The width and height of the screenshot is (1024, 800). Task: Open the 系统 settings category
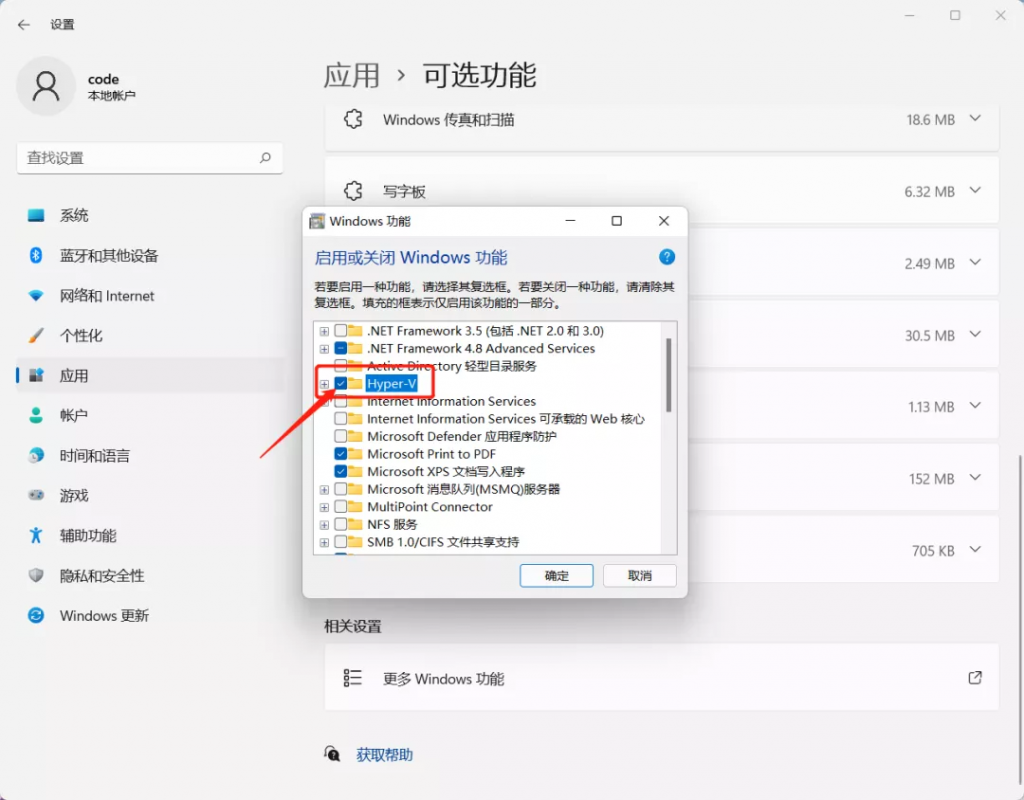point(150,216)
